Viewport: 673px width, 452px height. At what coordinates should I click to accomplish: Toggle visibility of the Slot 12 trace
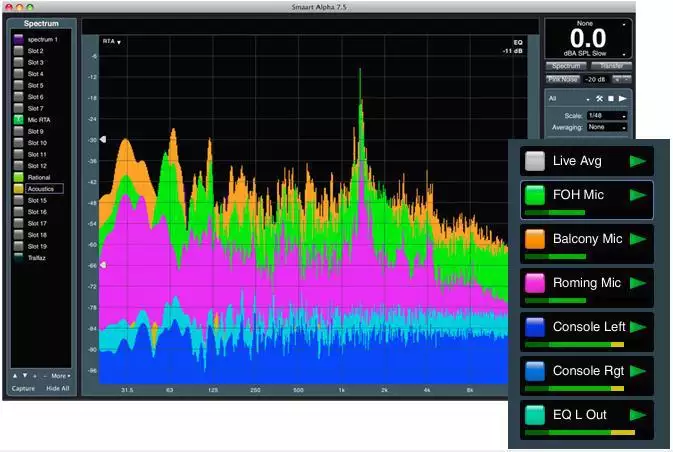click(18, 166)
